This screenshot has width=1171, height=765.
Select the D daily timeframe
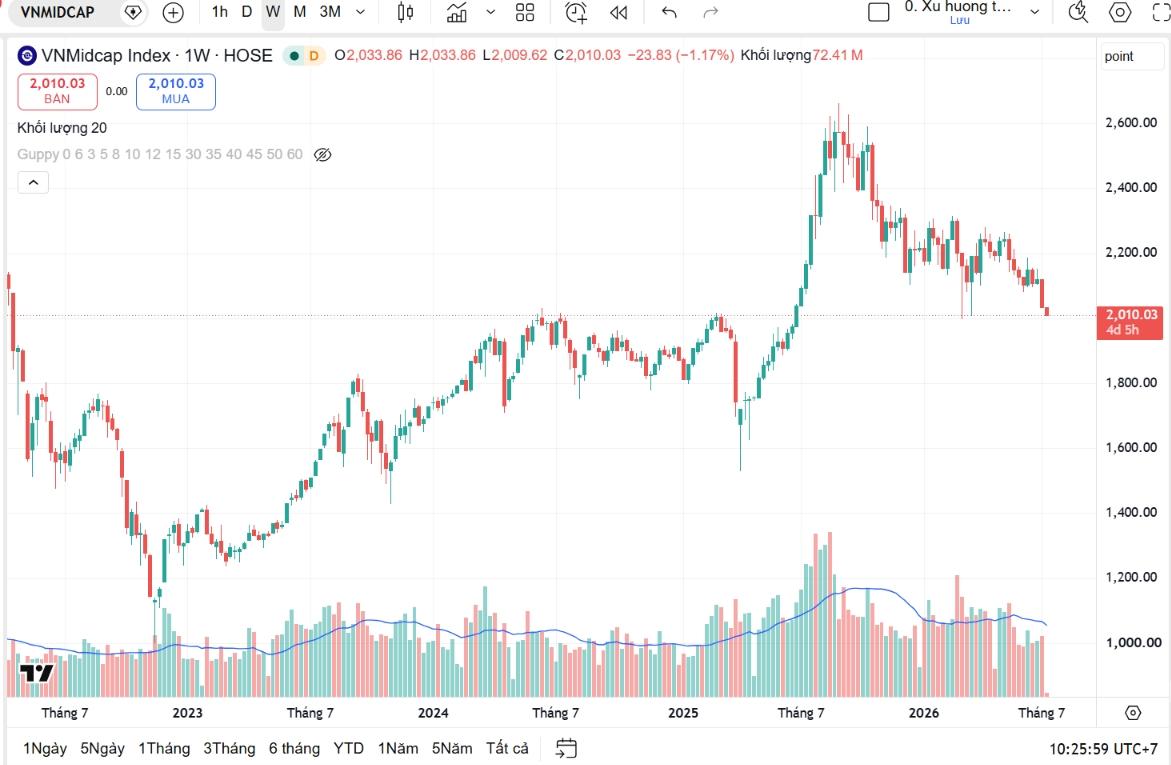coord(246,12)
